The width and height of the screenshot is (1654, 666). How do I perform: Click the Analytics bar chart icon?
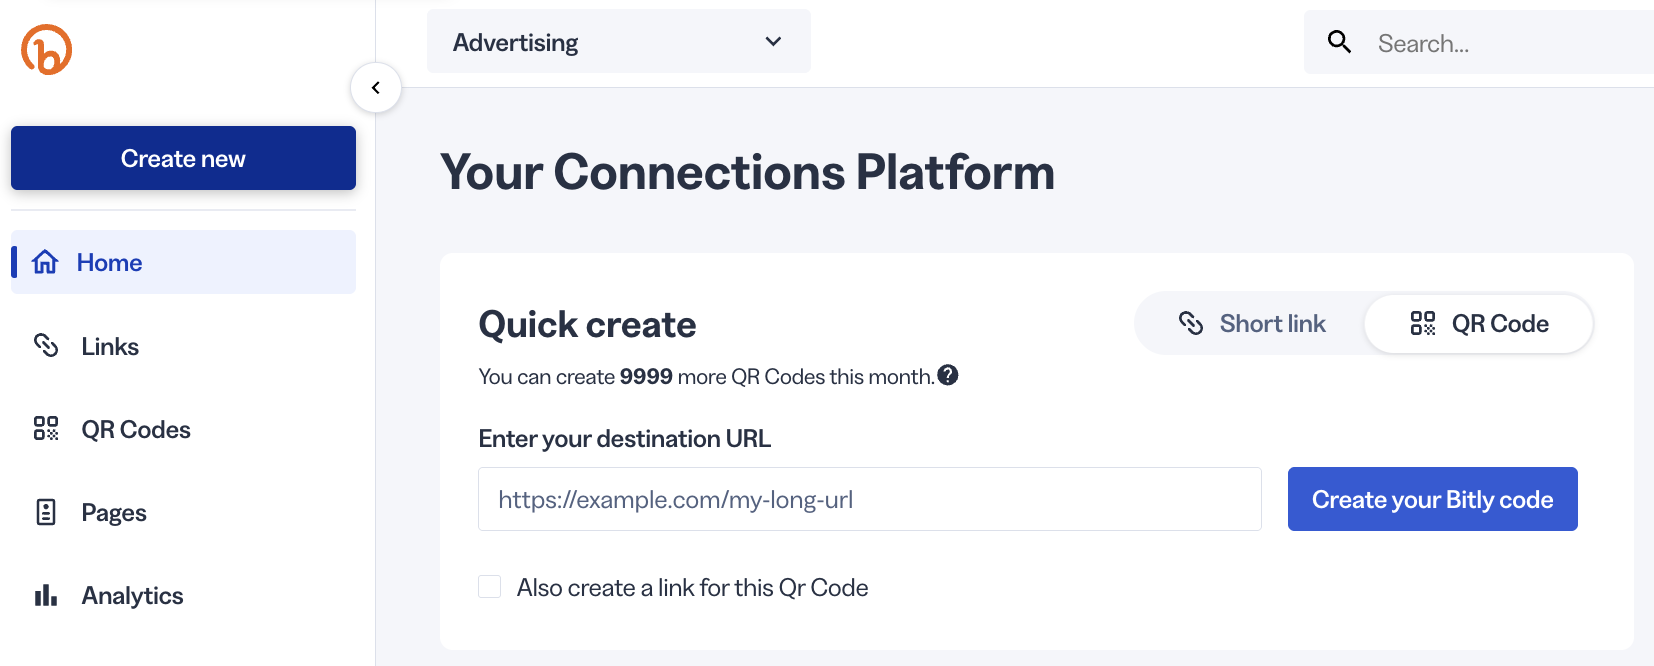coord(46,596)
